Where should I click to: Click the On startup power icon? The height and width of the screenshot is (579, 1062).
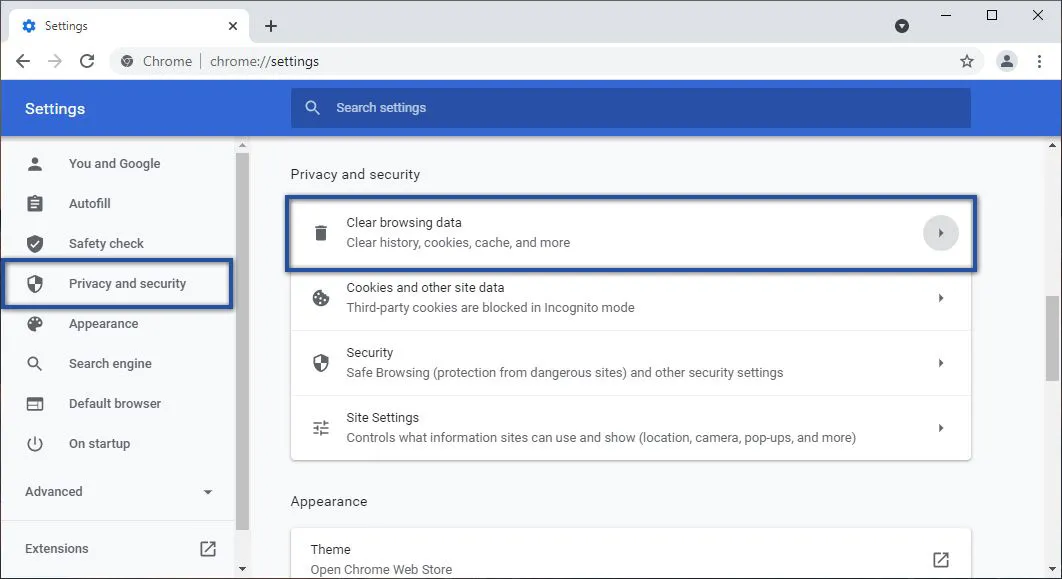tap(35, 443)
